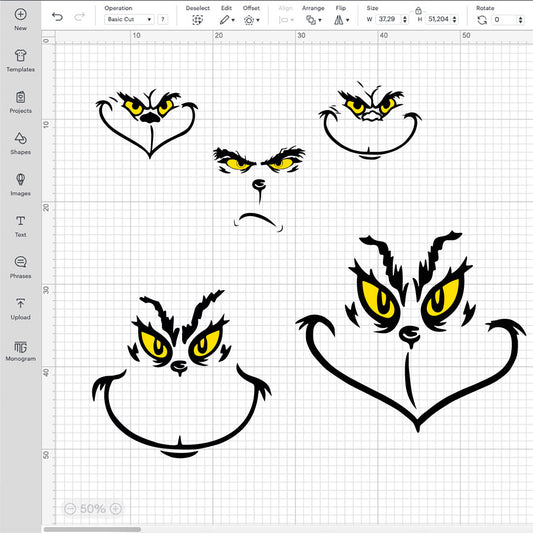533x533 pixels.
Task: Open the Projects panel
Action: 20,102
